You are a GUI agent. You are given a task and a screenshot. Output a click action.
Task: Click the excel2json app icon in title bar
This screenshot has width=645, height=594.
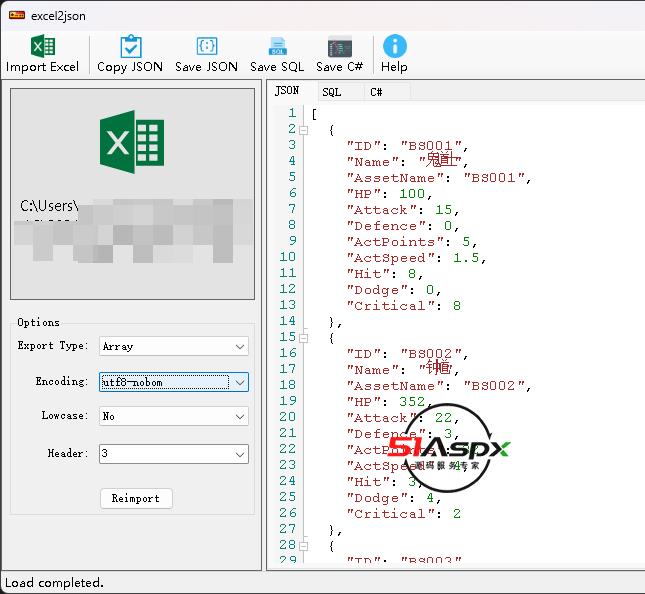16,14
